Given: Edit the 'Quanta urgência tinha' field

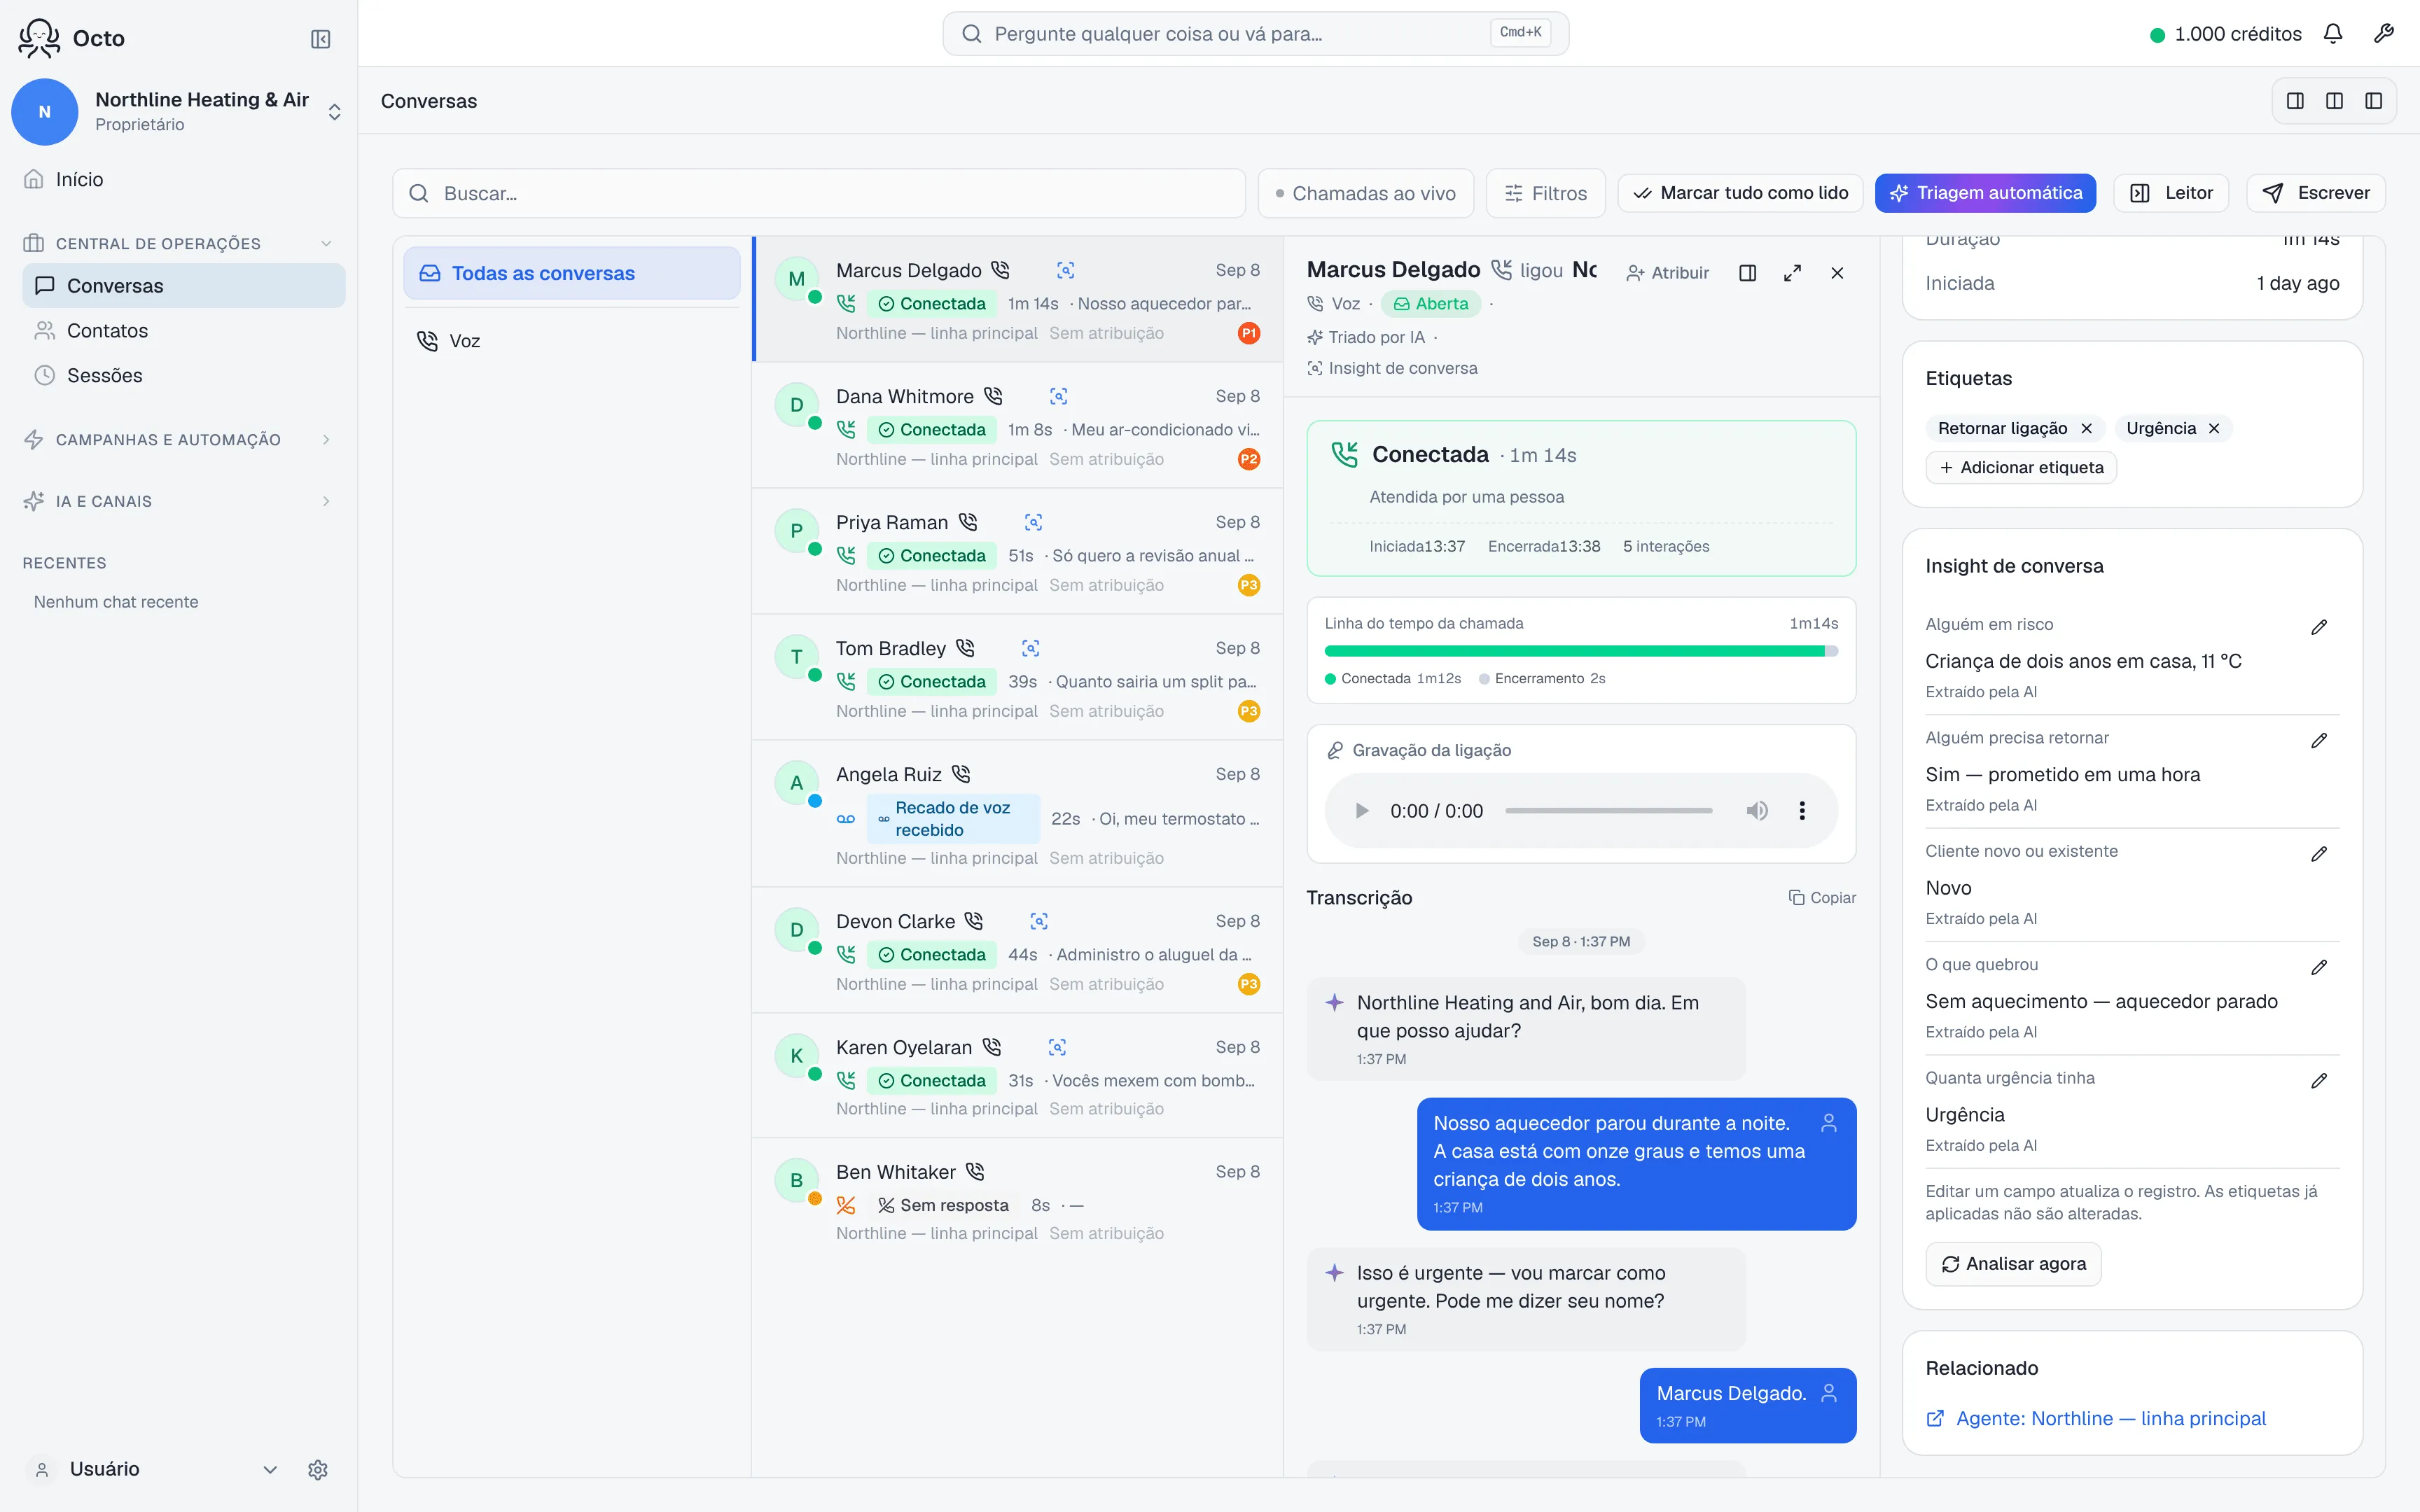Looking at the screenshot, I should coord(2319,1080).
